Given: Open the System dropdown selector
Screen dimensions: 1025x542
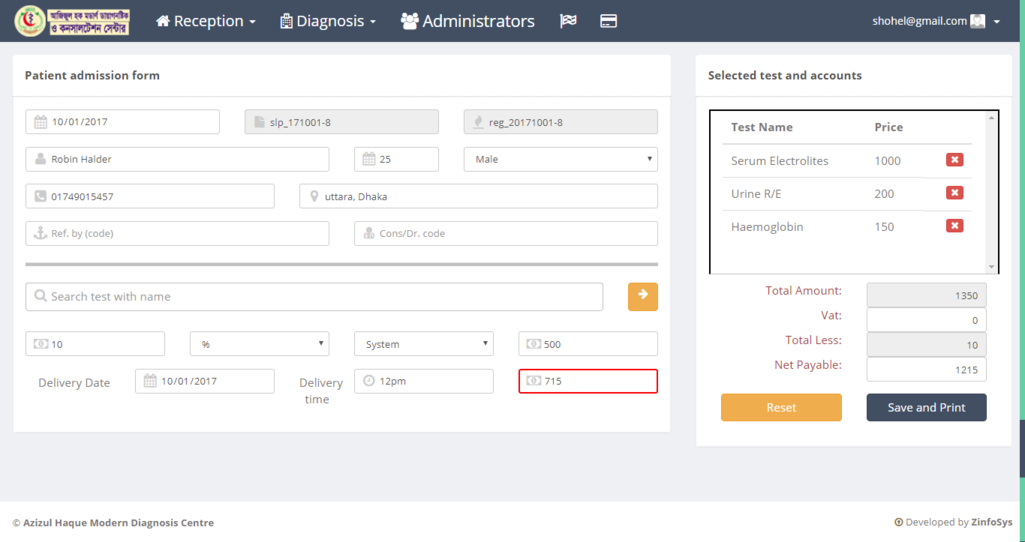Looking at the screenshot, I should [x=423, y=344].
